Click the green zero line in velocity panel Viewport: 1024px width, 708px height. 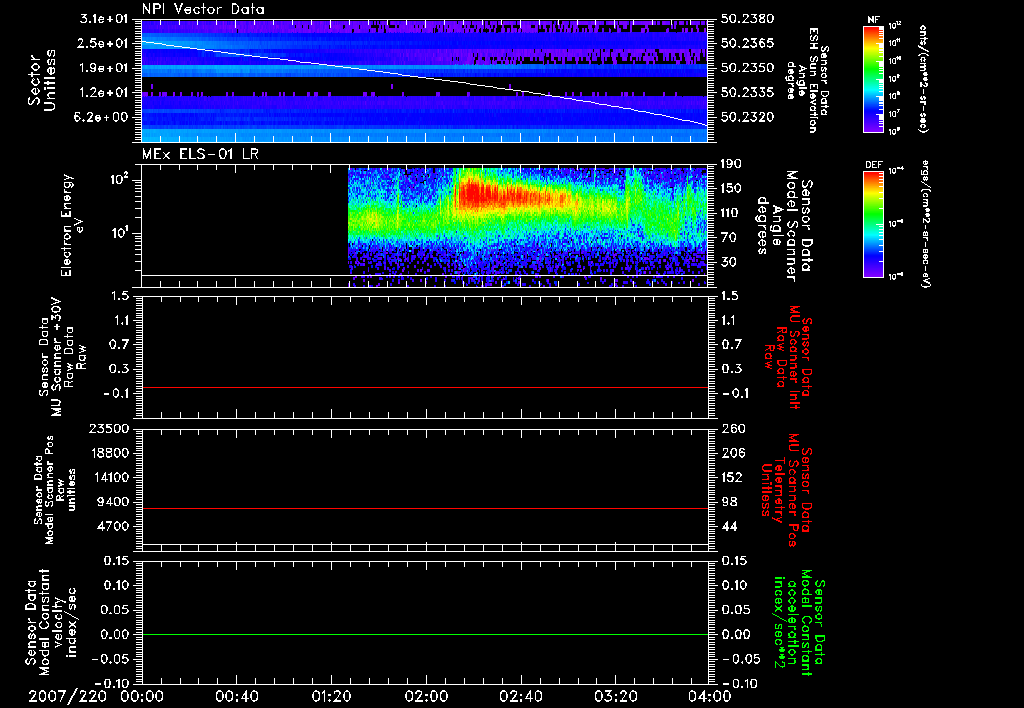424,634
